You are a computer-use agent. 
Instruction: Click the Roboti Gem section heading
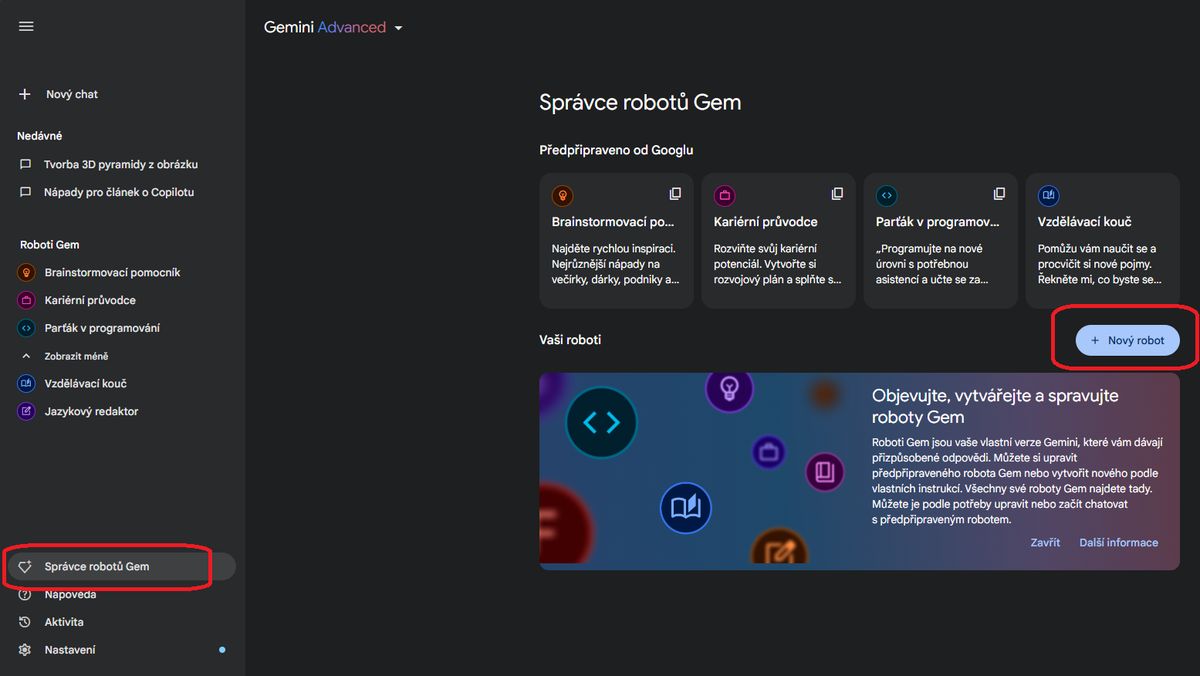click(50, 244)
